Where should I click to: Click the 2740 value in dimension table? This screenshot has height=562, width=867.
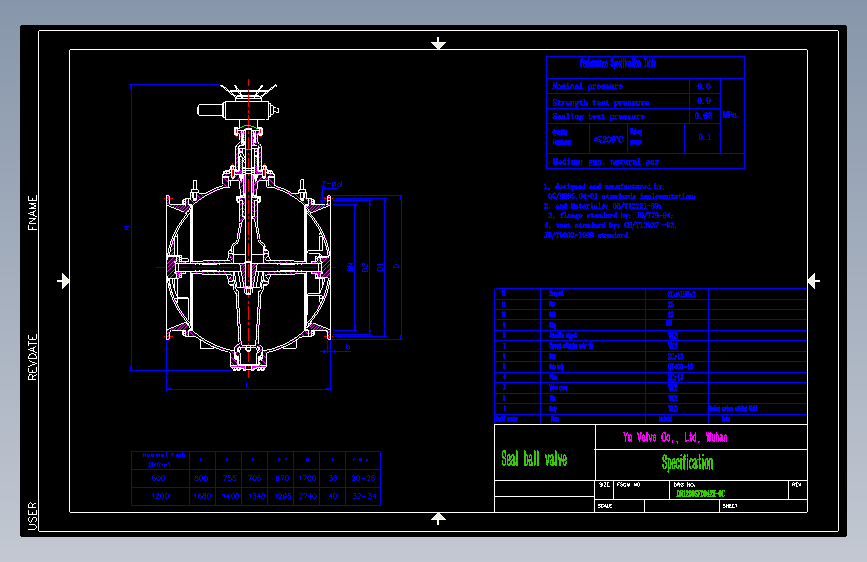point(307,496)
